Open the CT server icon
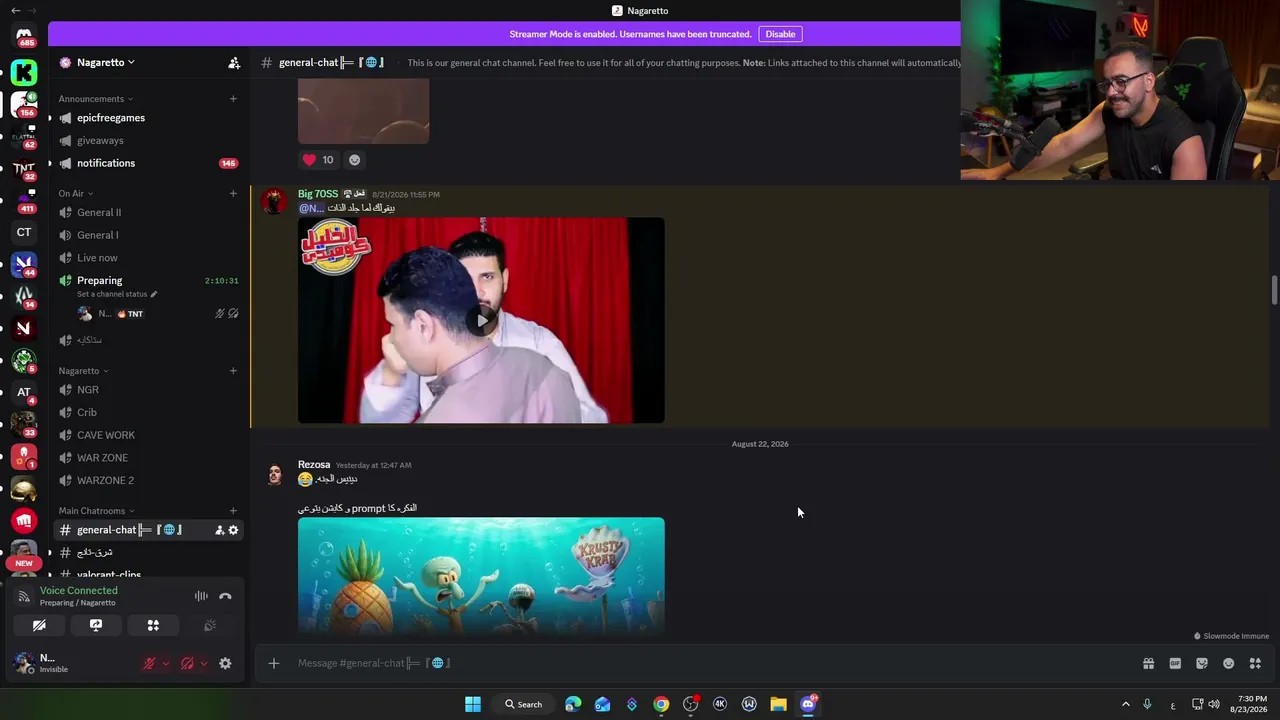Viewport: 1280px width, 720px height. click(x=24, y=232)
